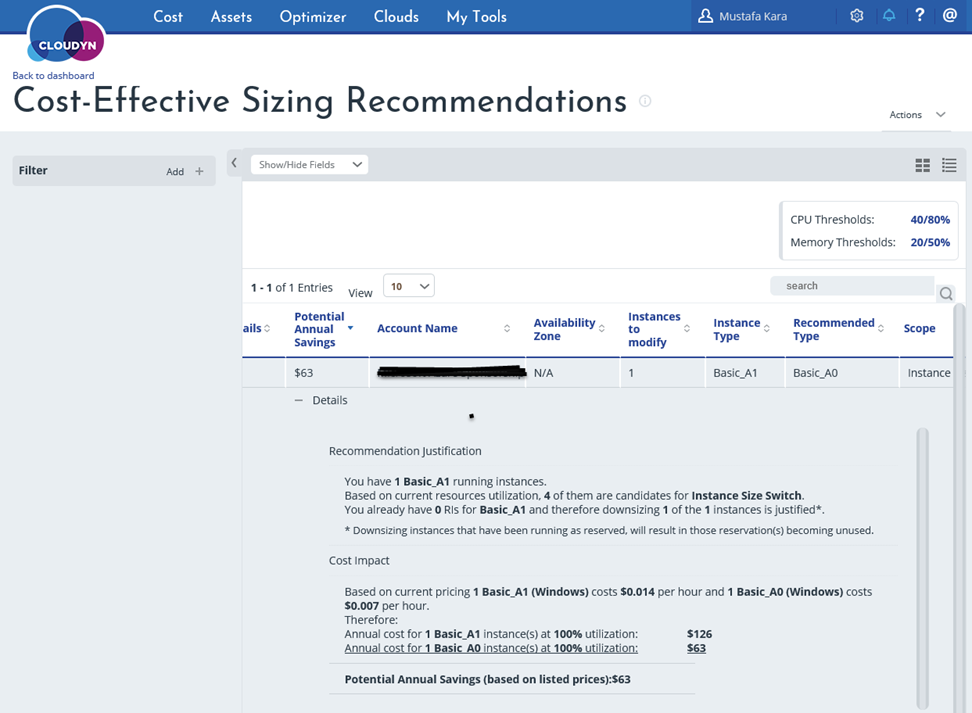
Task: Open the Actions dropdown
Action: pyautogui.click(x=917, y=115)
